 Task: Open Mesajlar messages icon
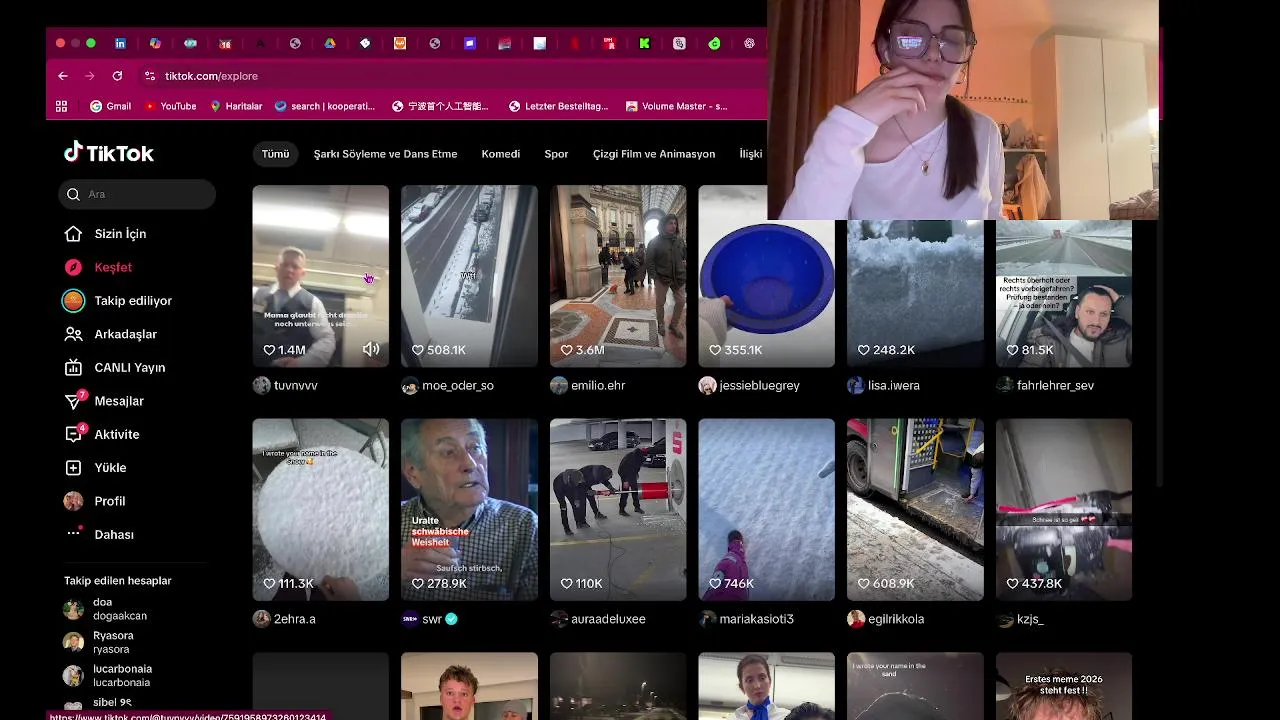pyautogui.click(x=73, y=401)
